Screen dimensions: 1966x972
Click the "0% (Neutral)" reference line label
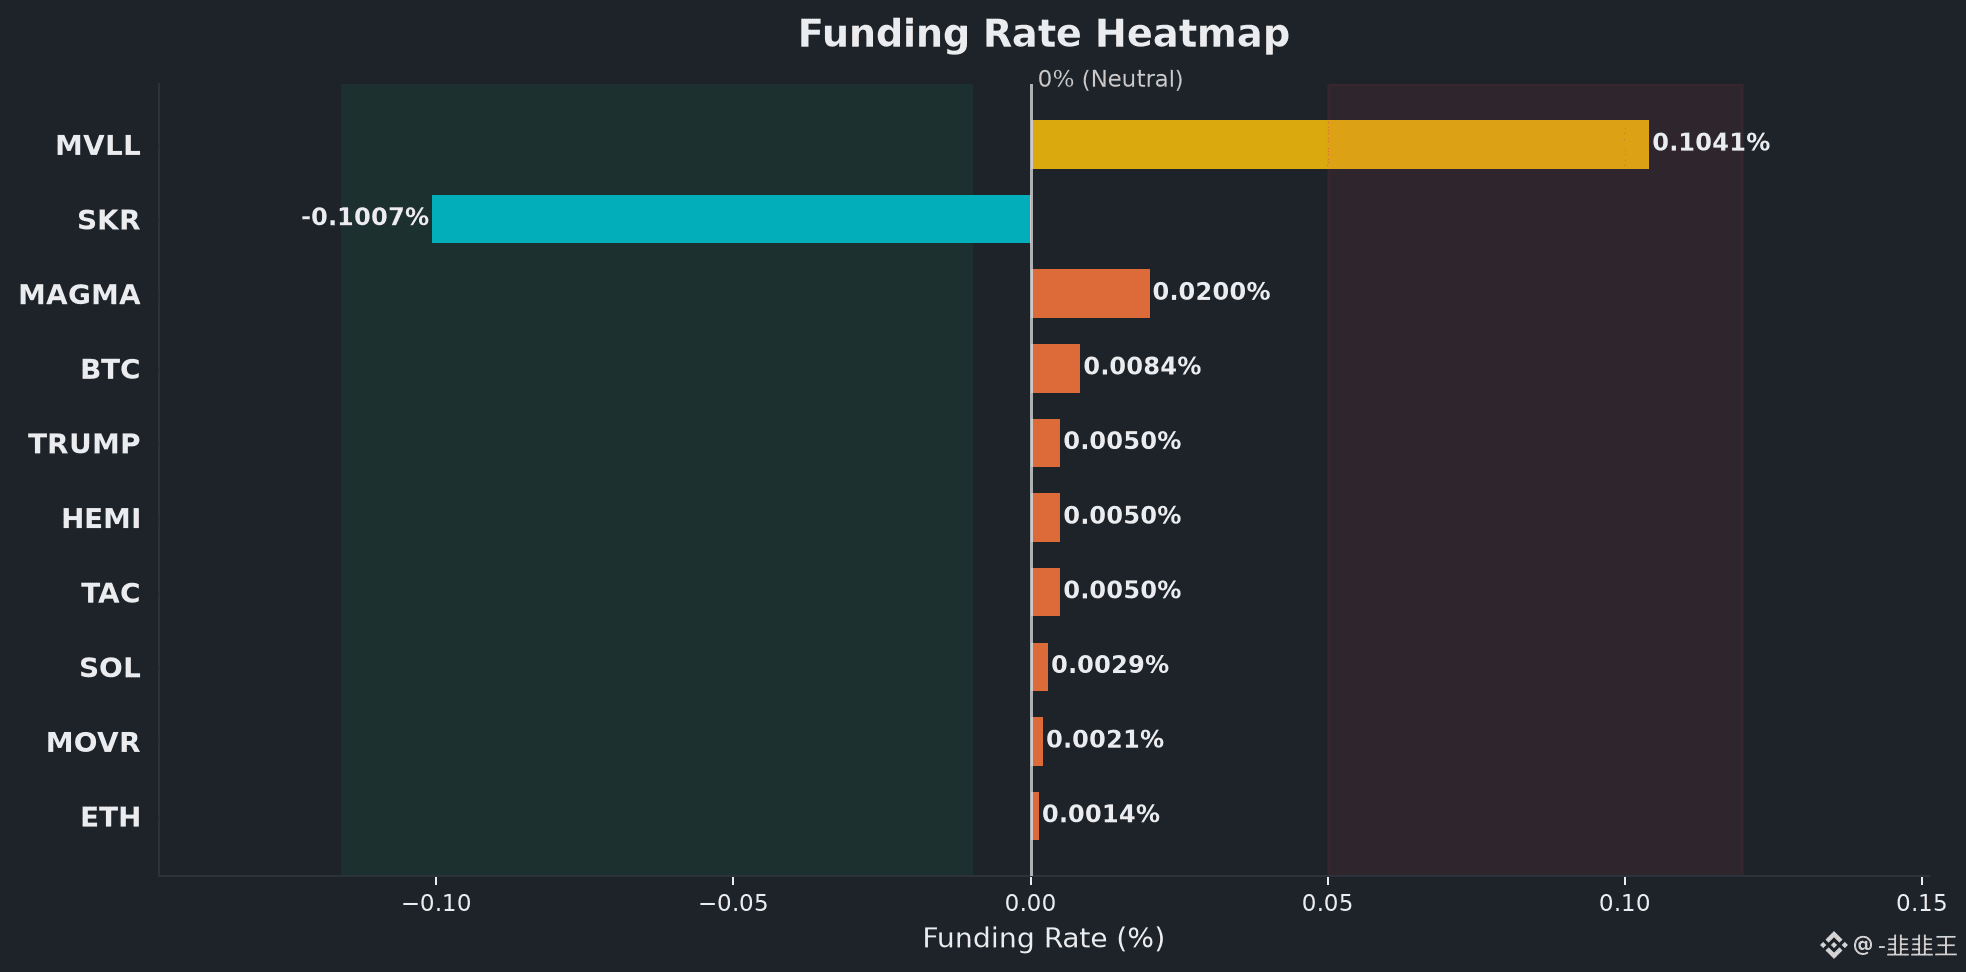click(1110, 79)
